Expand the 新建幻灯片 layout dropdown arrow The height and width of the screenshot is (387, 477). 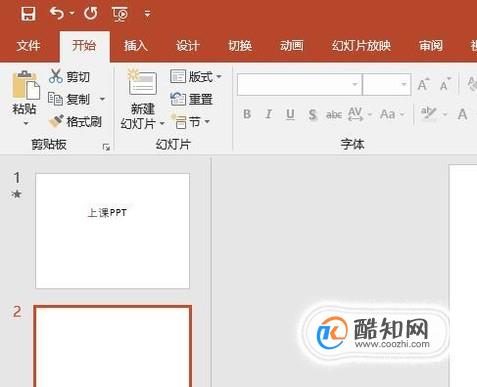coord(162,124)
